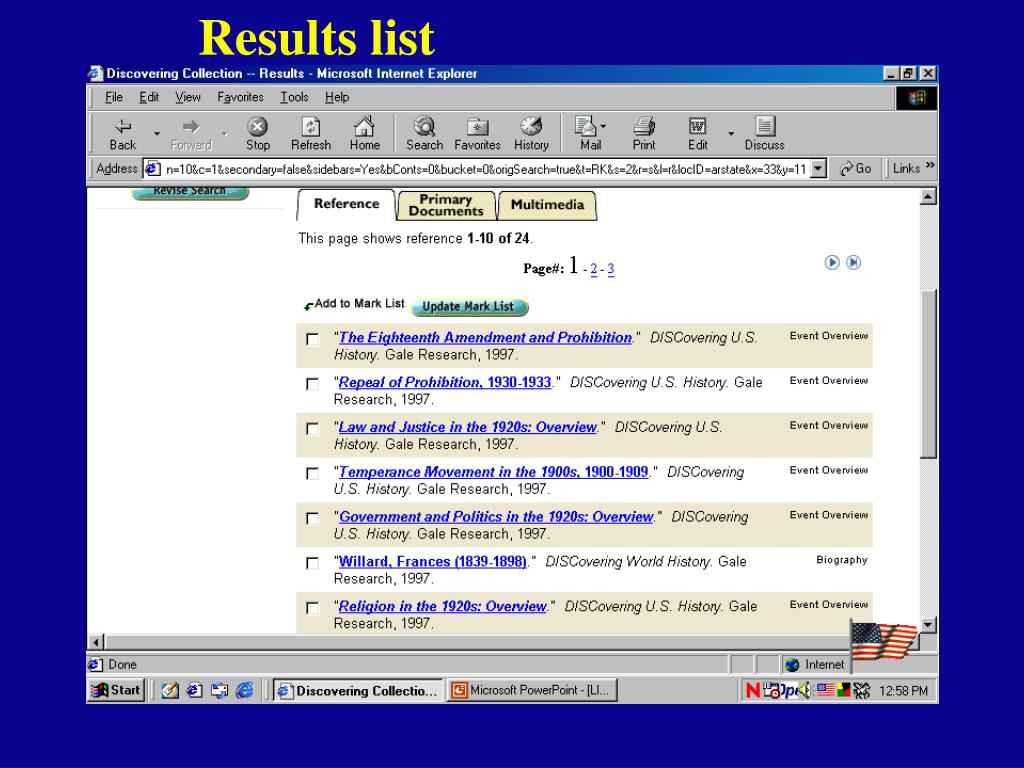
Task: Launch Internet Explorer from quick launch
Action: (x=244, y=690)
